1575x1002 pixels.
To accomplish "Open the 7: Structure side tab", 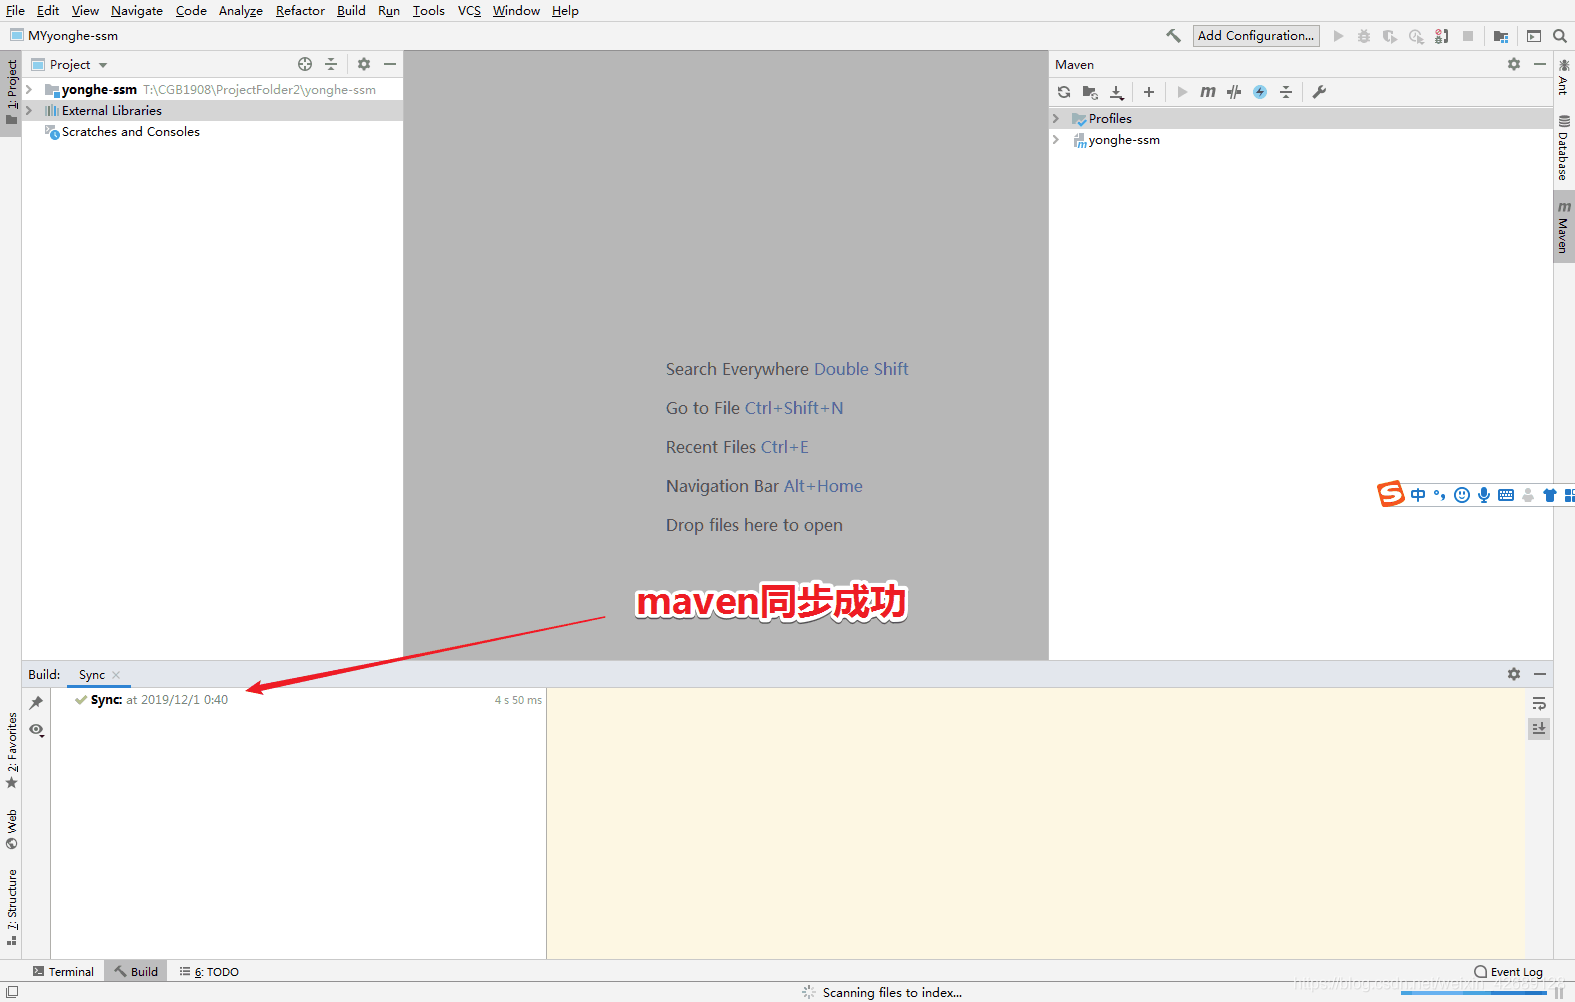I will 11,906.
